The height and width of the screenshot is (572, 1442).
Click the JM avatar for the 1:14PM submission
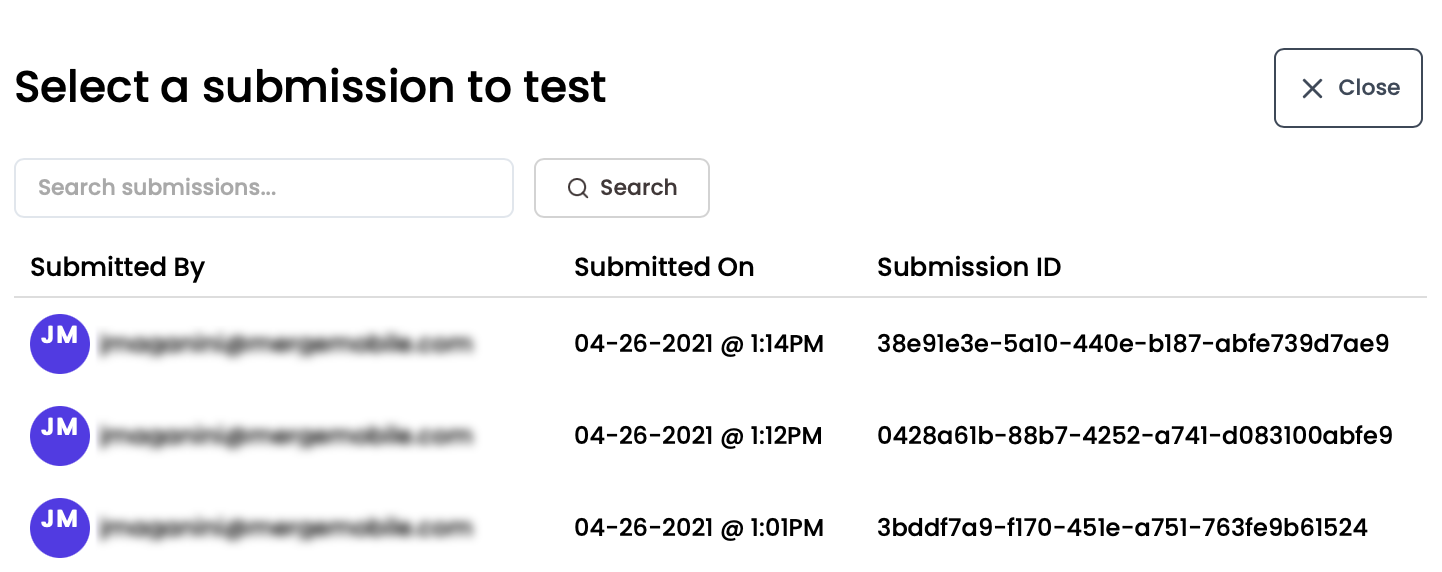point(60,344)
